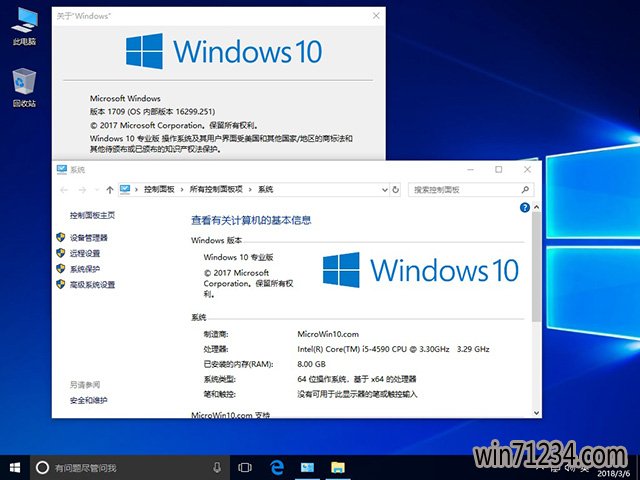The image size is (640, 480).
Task: Open 系统保护 link
Action: click(84, 269)
